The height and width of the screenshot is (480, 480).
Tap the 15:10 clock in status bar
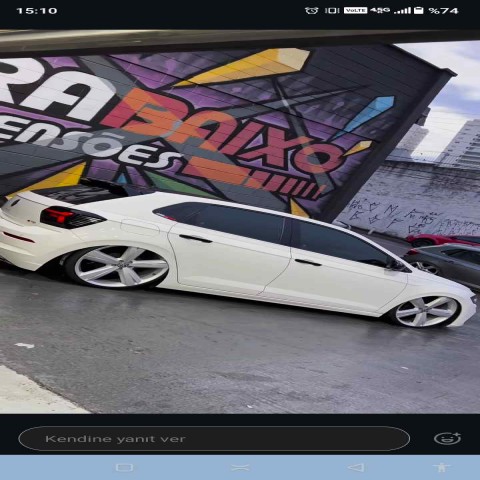[37, 11]
